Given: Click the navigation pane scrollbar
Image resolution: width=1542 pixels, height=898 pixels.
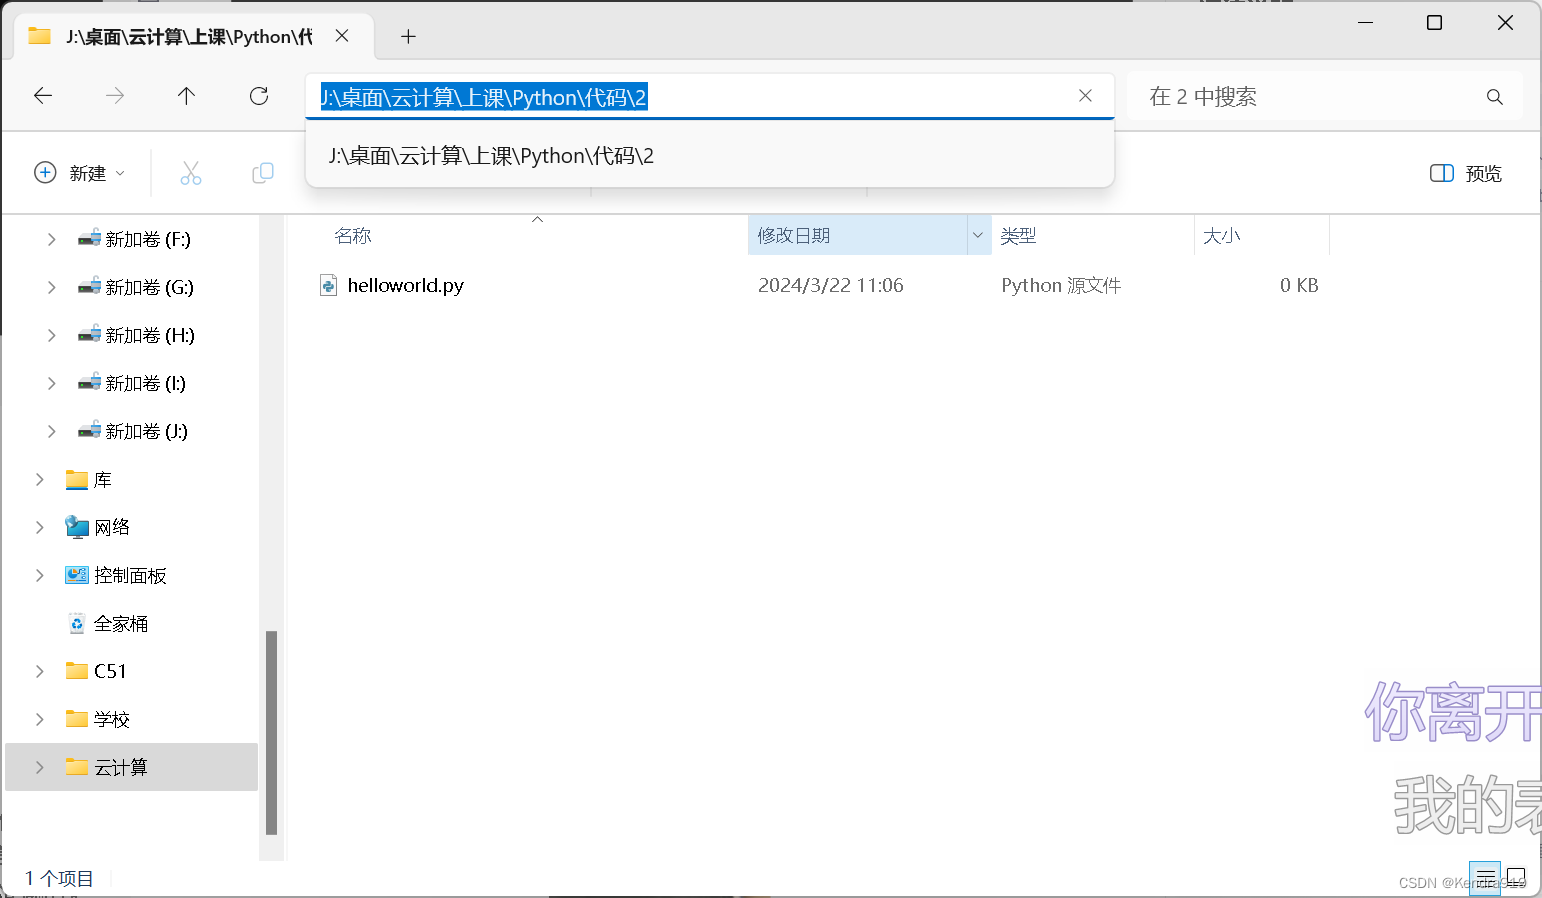Looking at the screenshot, I should pyautogui.click(x=271, y=732).
